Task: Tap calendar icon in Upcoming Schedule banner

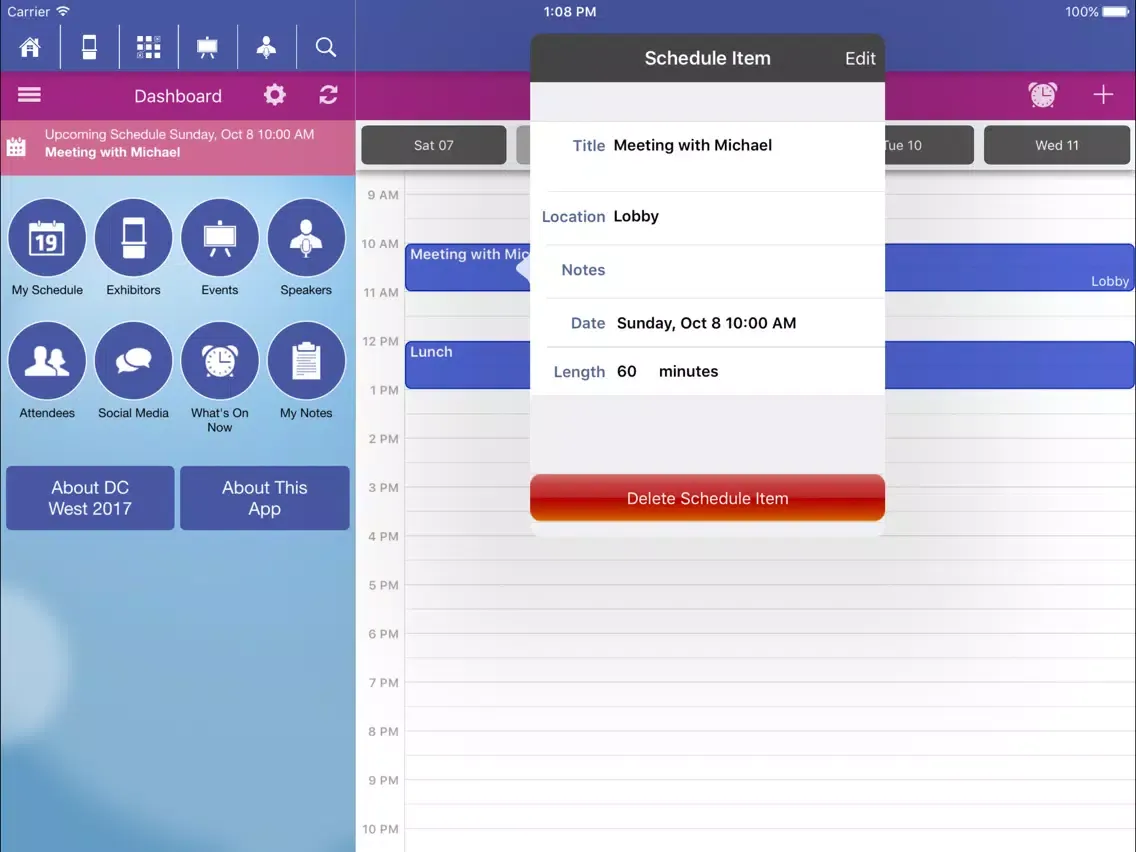Action: tap(16, 147)
